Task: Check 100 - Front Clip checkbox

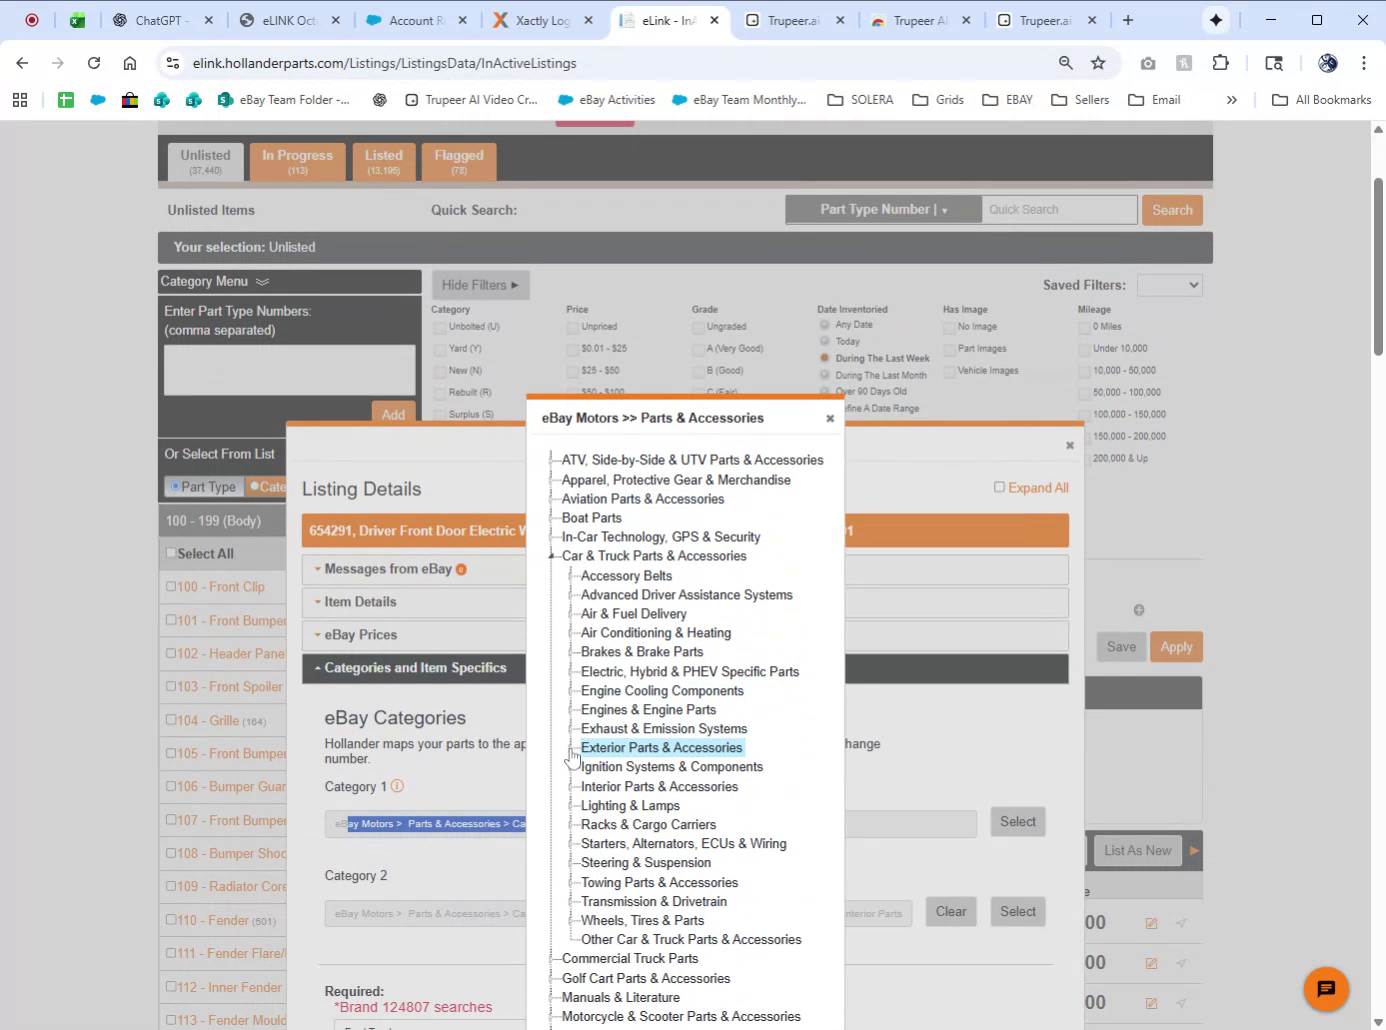Action: 171,587
